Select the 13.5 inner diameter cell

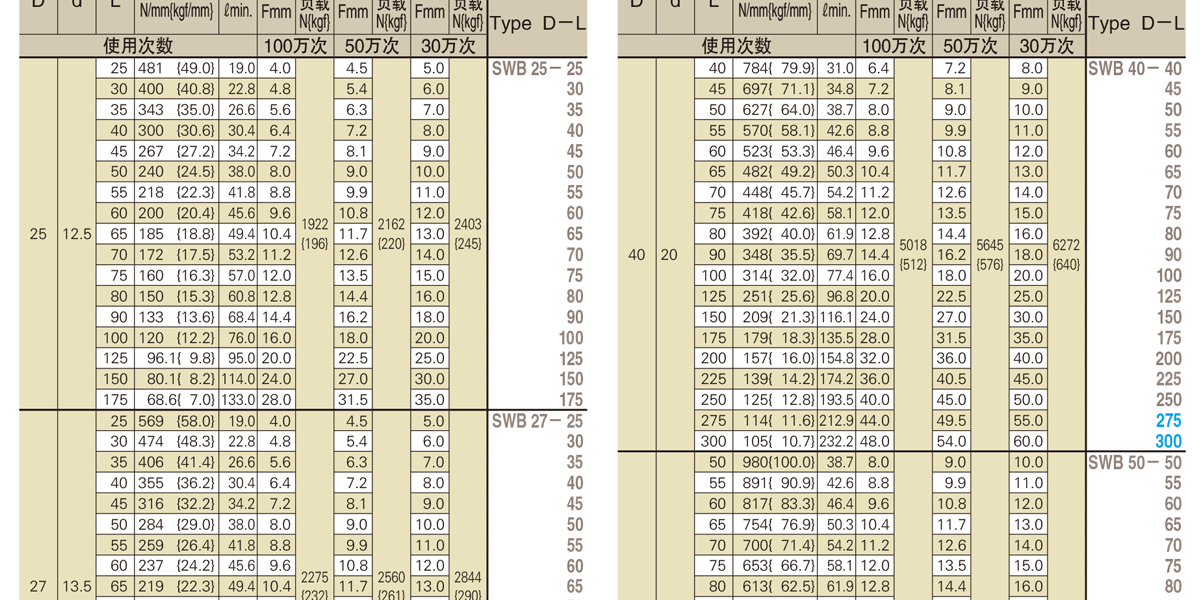[77, 587]
